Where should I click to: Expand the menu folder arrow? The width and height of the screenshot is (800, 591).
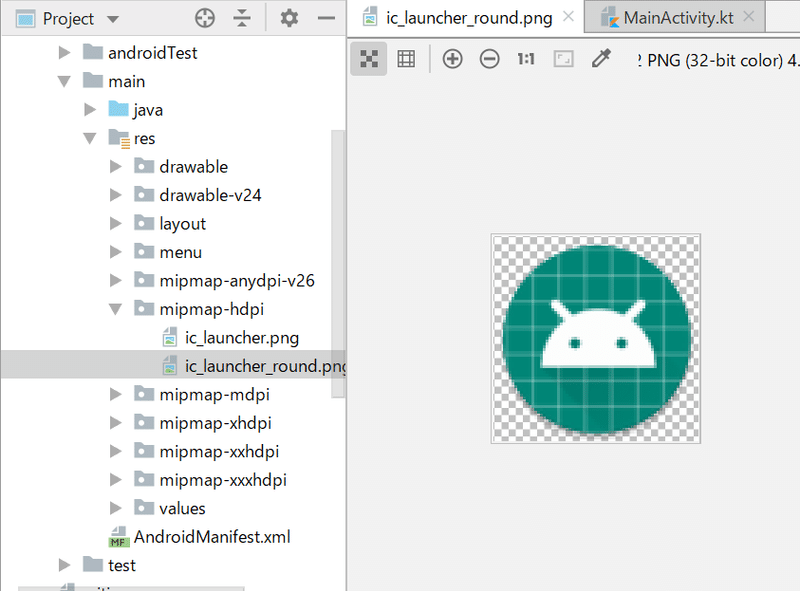coord(116,252)
